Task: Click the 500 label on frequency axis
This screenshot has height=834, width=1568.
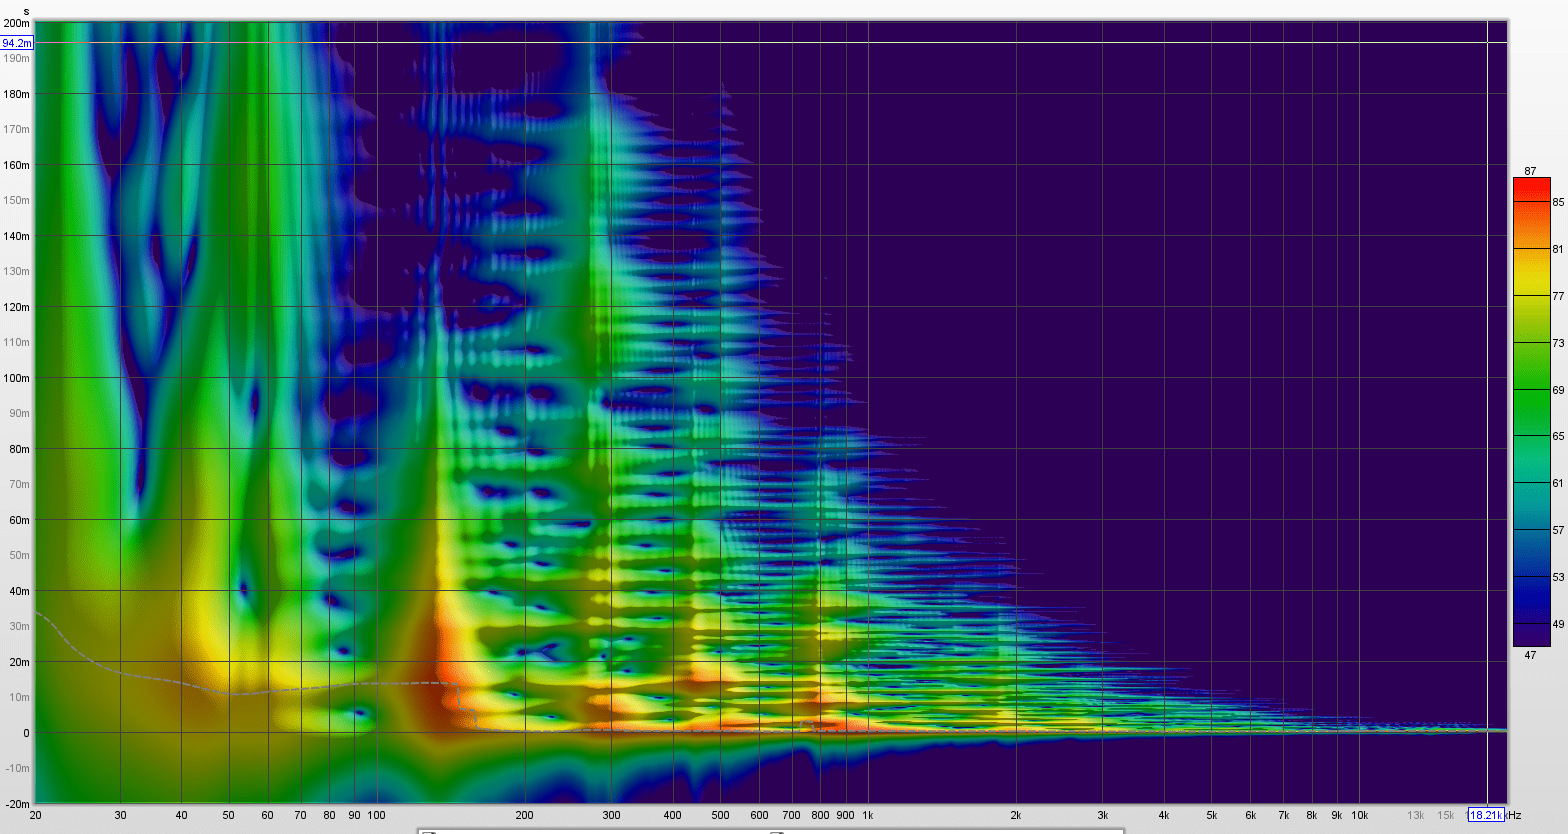Action: pyautogui.click(x=720, y=815)
